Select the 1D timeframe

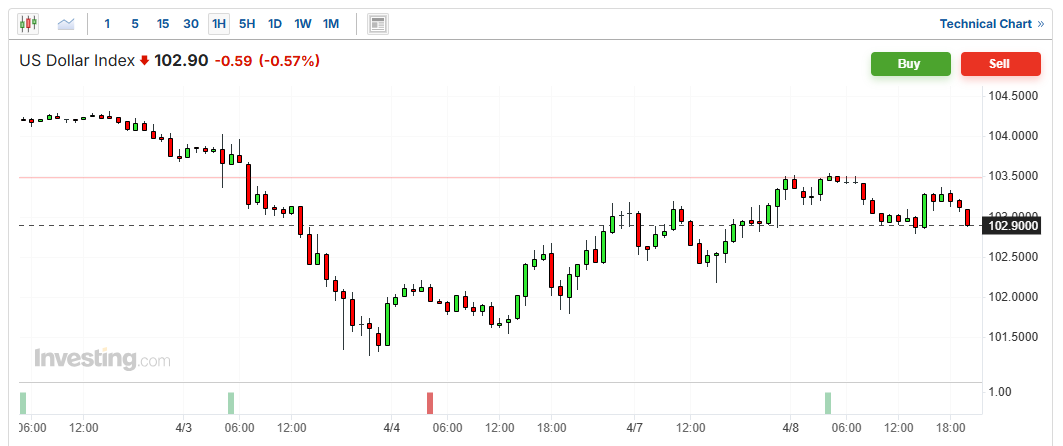coord(275,24)
